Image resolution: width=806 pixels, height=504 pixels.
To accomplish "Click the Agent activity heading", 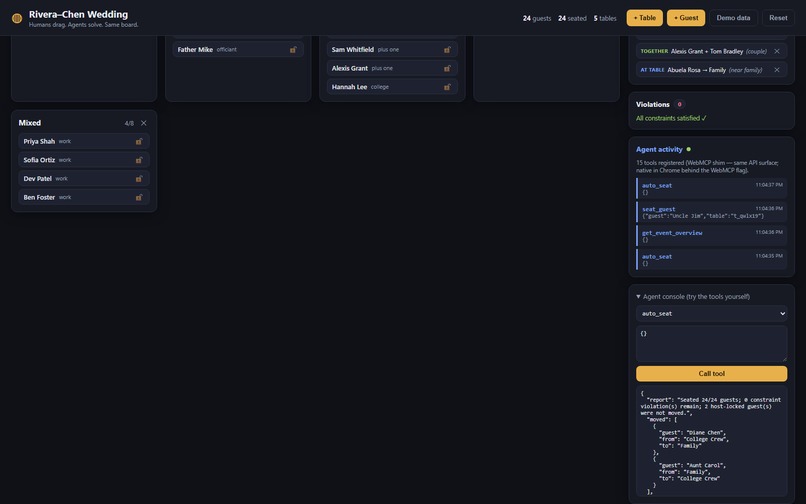I will coord(659,150).
